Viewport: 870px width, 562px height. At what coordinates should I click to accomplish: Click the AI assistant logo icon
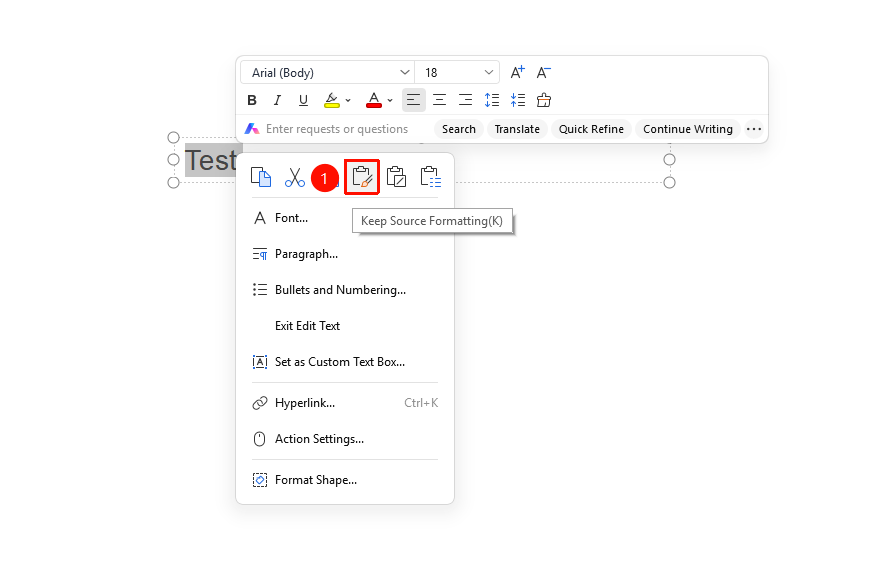[252, 129]
